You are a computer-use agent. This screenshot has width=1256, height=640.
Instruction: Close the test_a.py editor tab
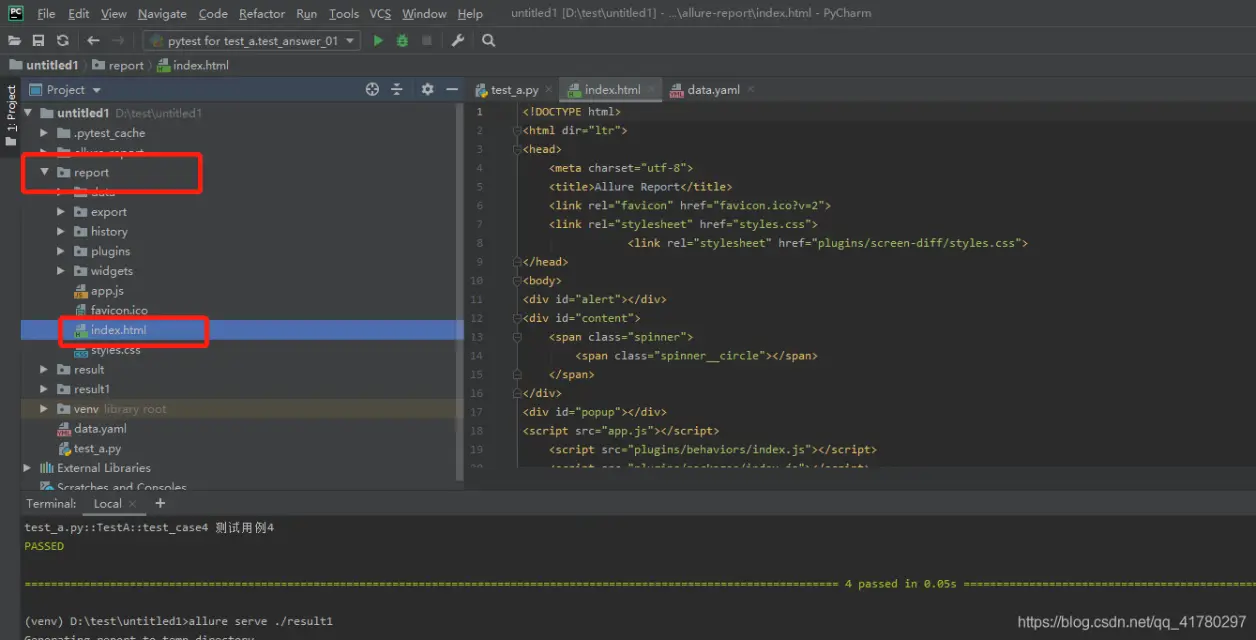point(546,90)
